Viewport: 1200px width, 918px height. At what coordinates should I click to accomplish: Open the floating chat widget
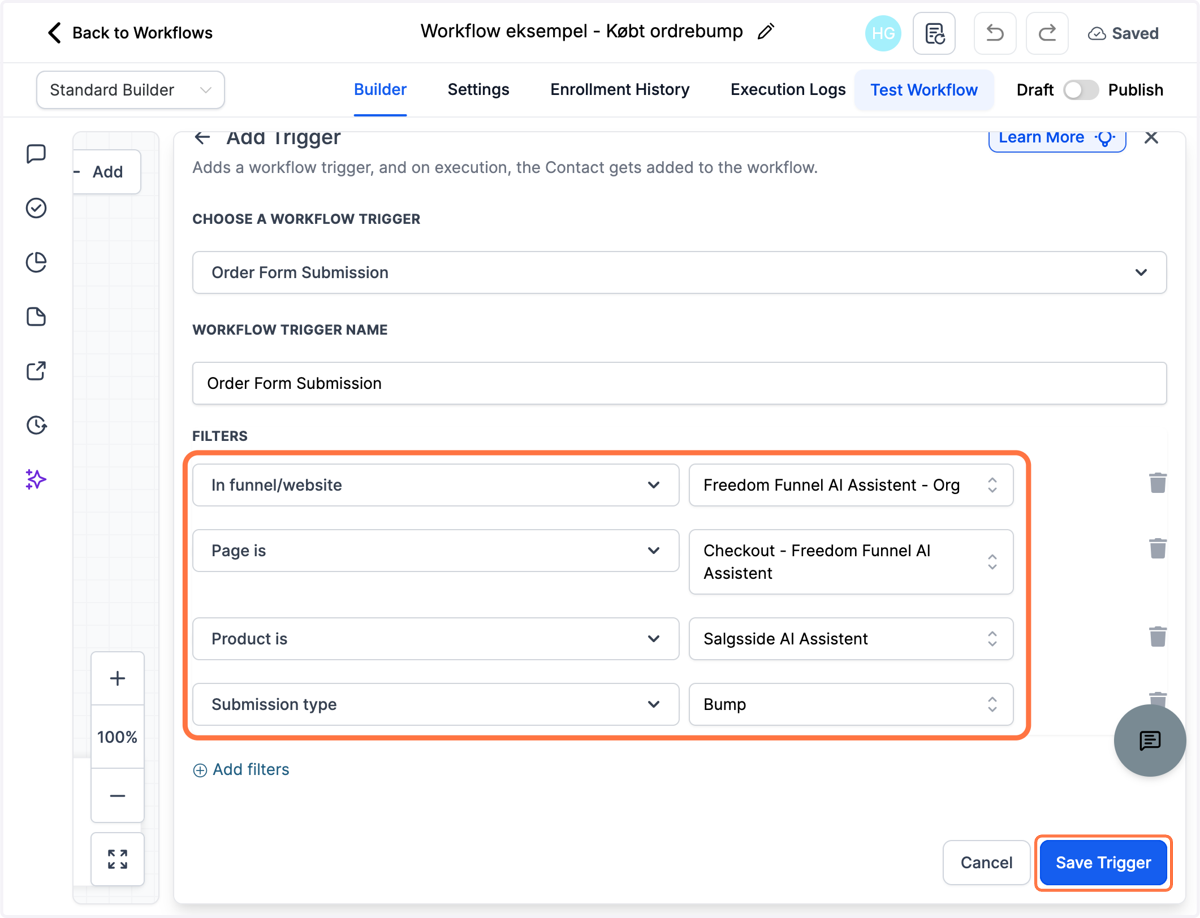click(1150, 740)
